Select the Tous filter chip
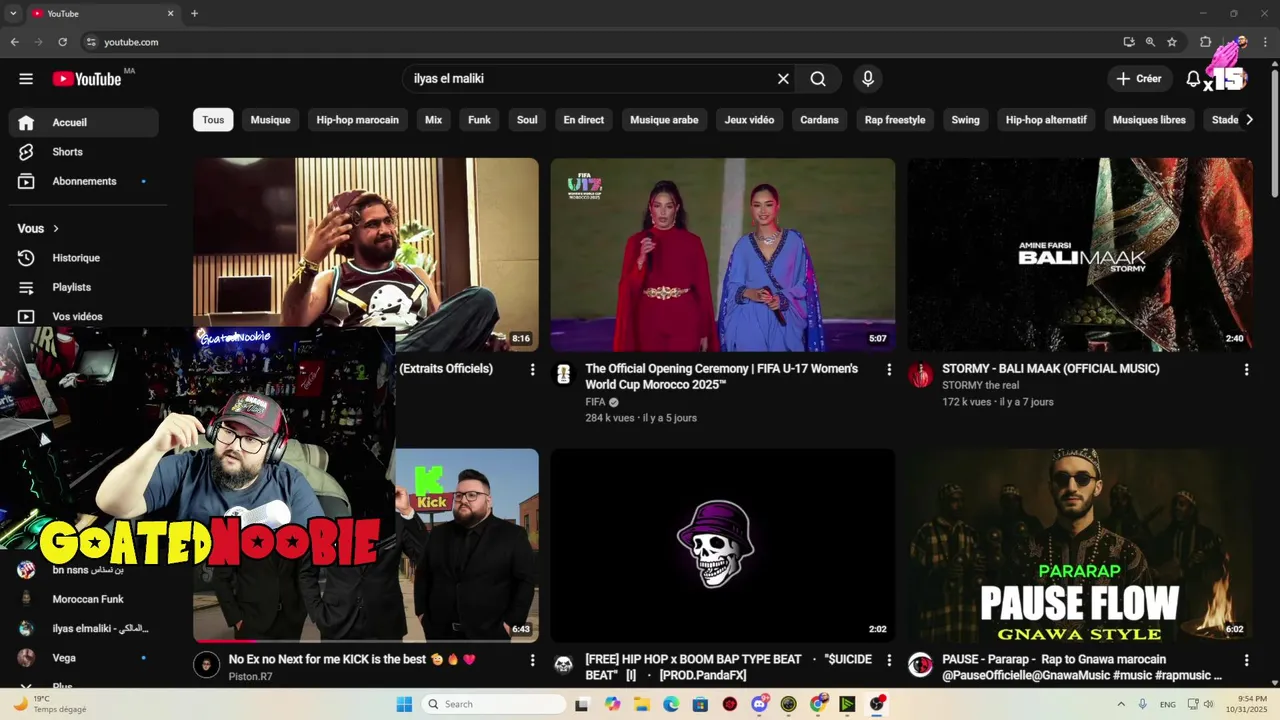The image size is (1280, 720). point(213,120)
